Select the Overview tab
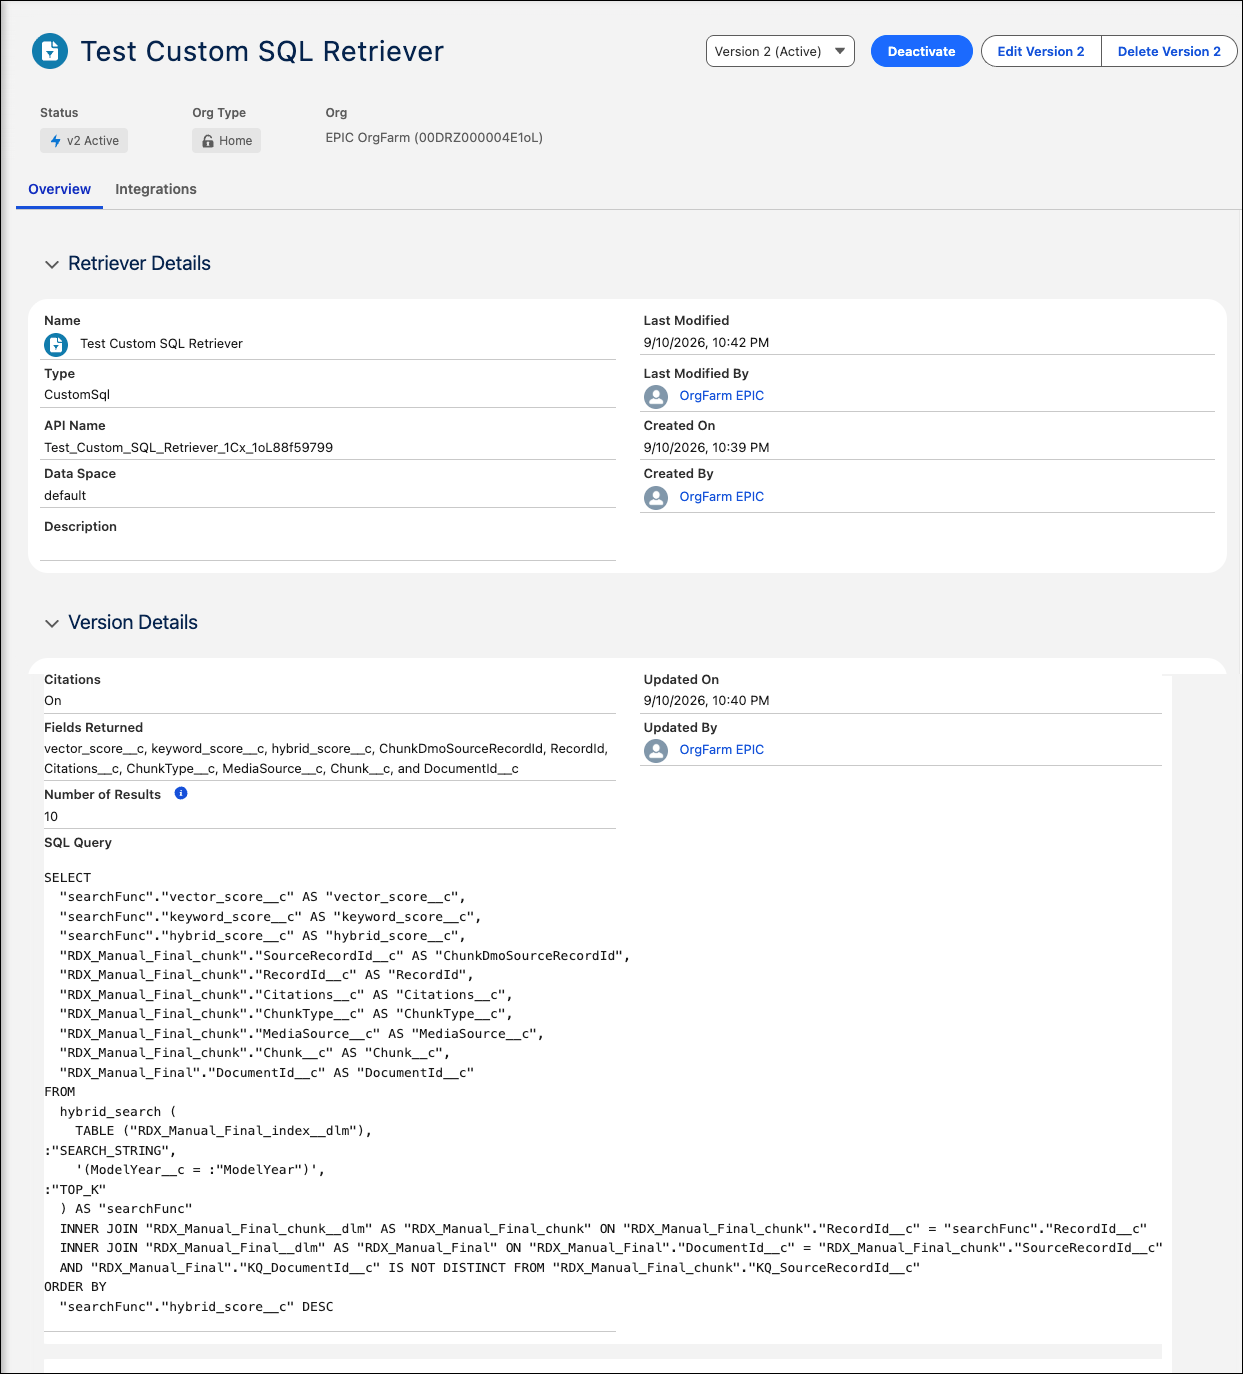The image size is (1243, 1374). tap(59, 189)
